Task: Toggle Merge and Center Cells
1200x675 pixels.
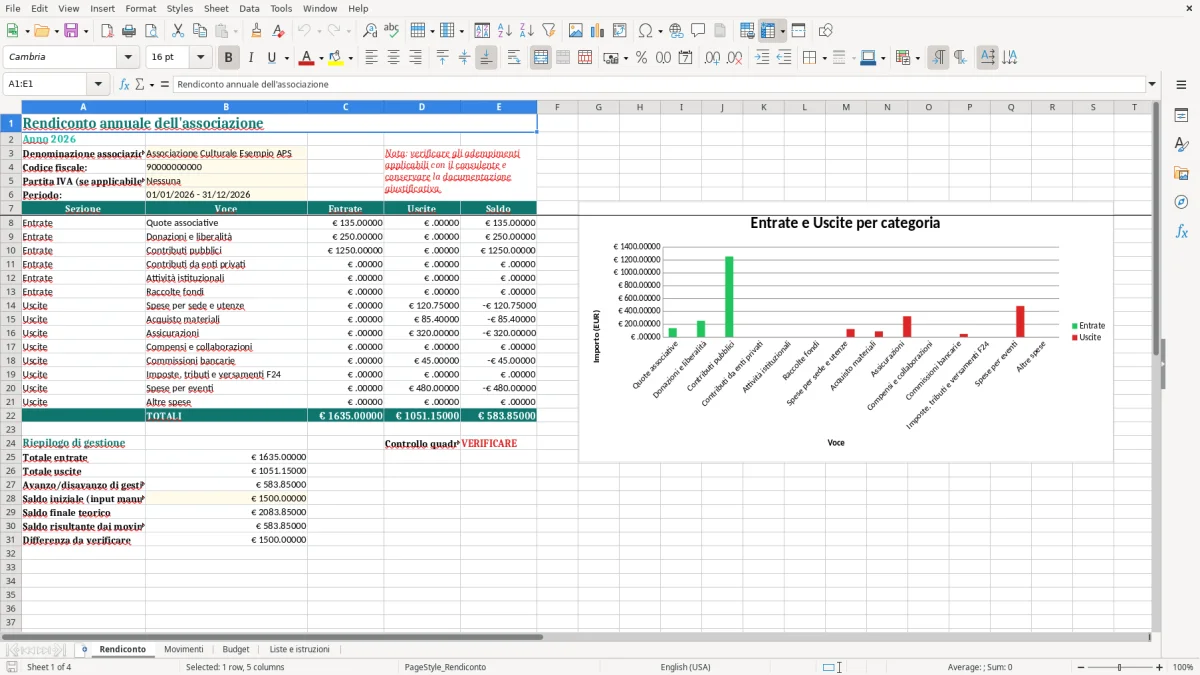Action: tap(541, 58)
